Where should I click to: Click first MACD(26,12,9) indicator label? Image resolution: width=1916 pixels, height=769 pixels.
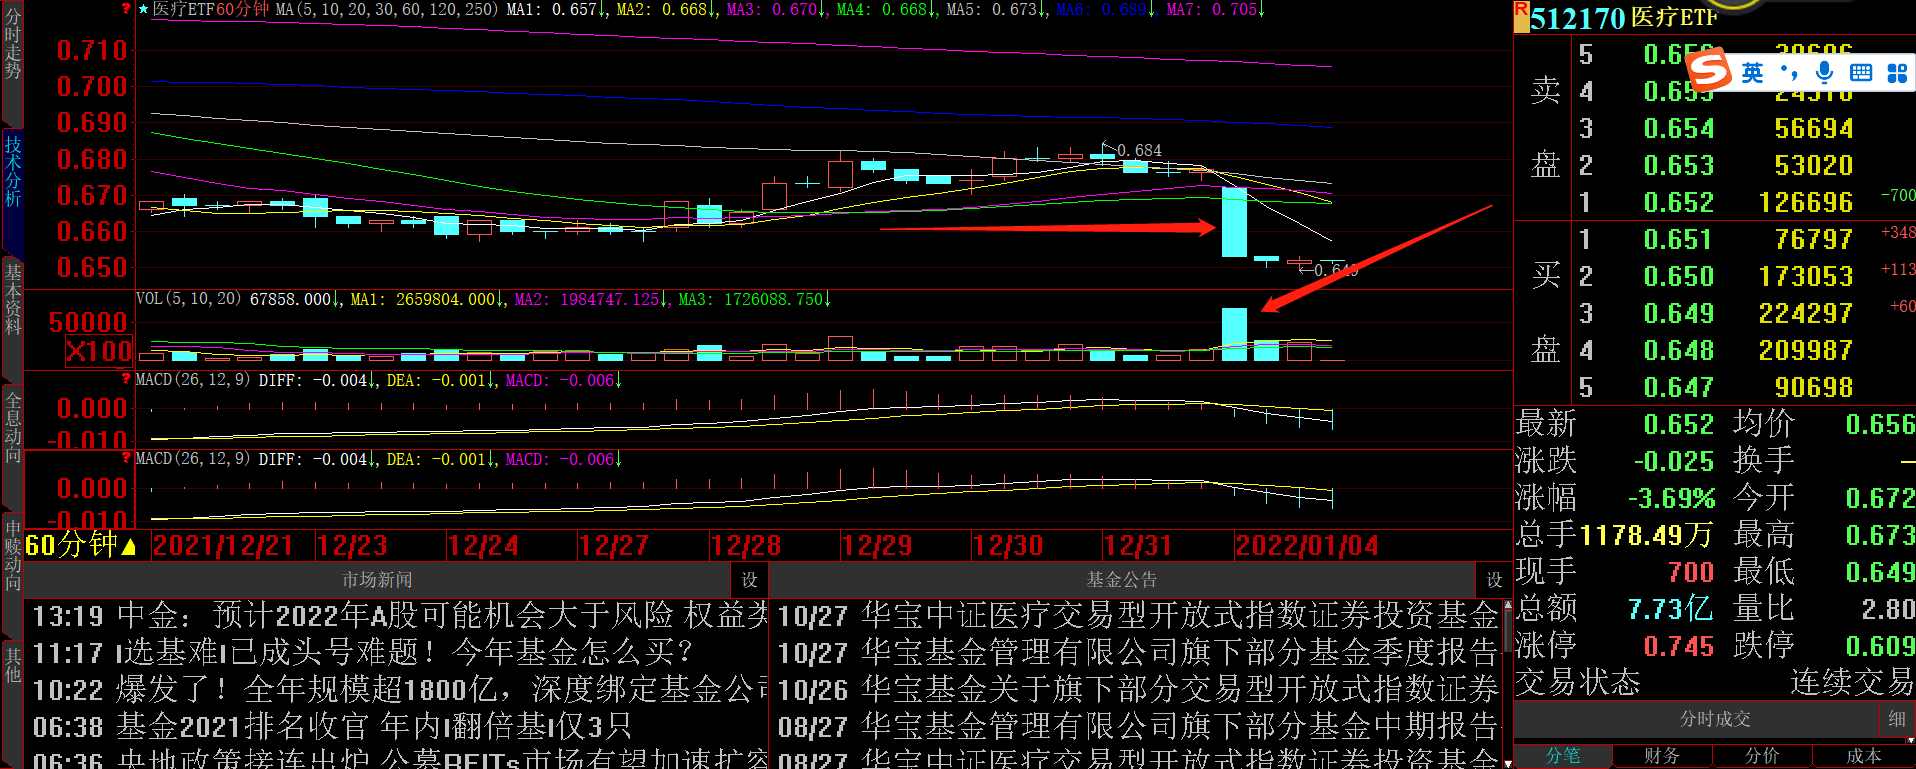(x=193, y=380)
